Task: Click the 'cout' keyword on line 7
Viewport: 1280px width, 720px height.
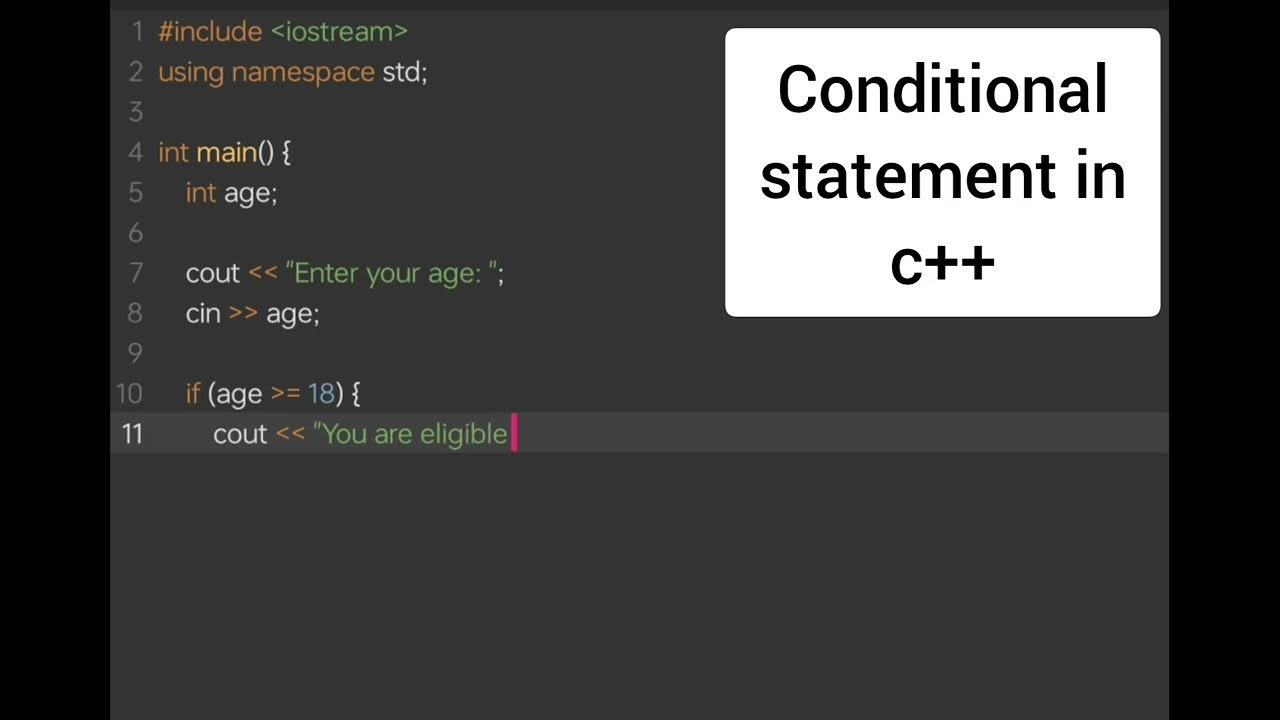Action: pos(212,273)
